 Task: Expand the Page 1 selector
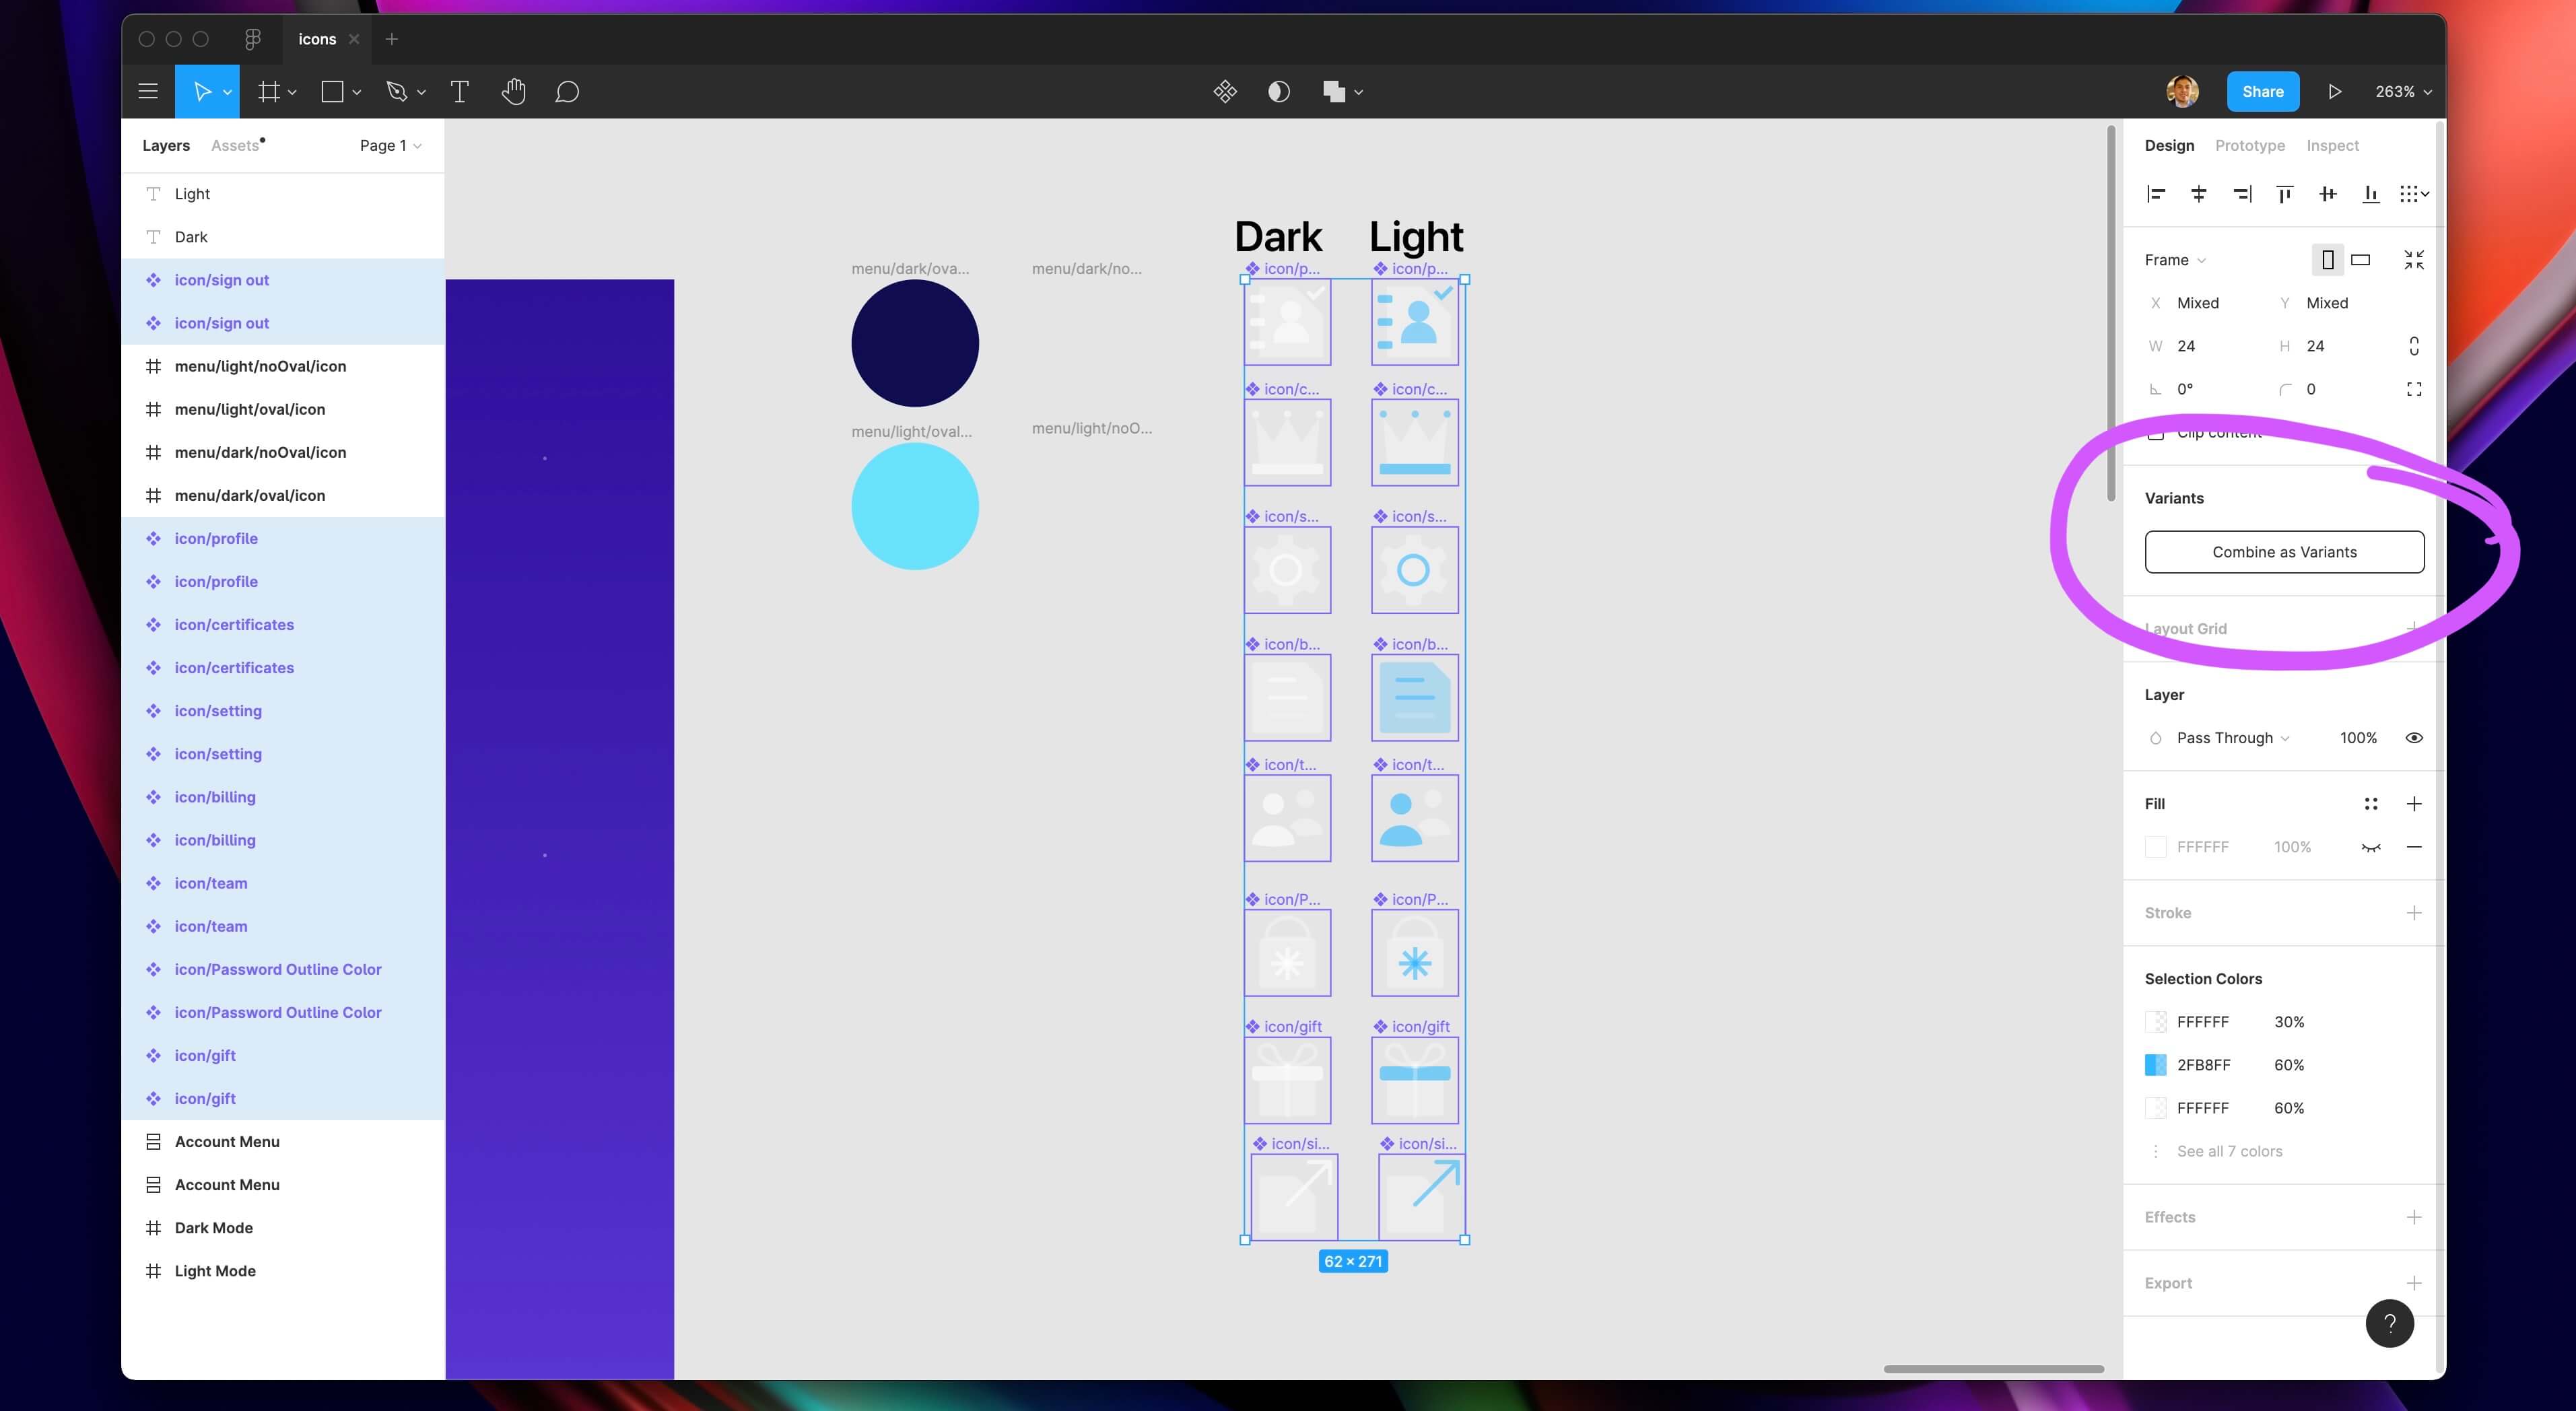click(390, 145)
